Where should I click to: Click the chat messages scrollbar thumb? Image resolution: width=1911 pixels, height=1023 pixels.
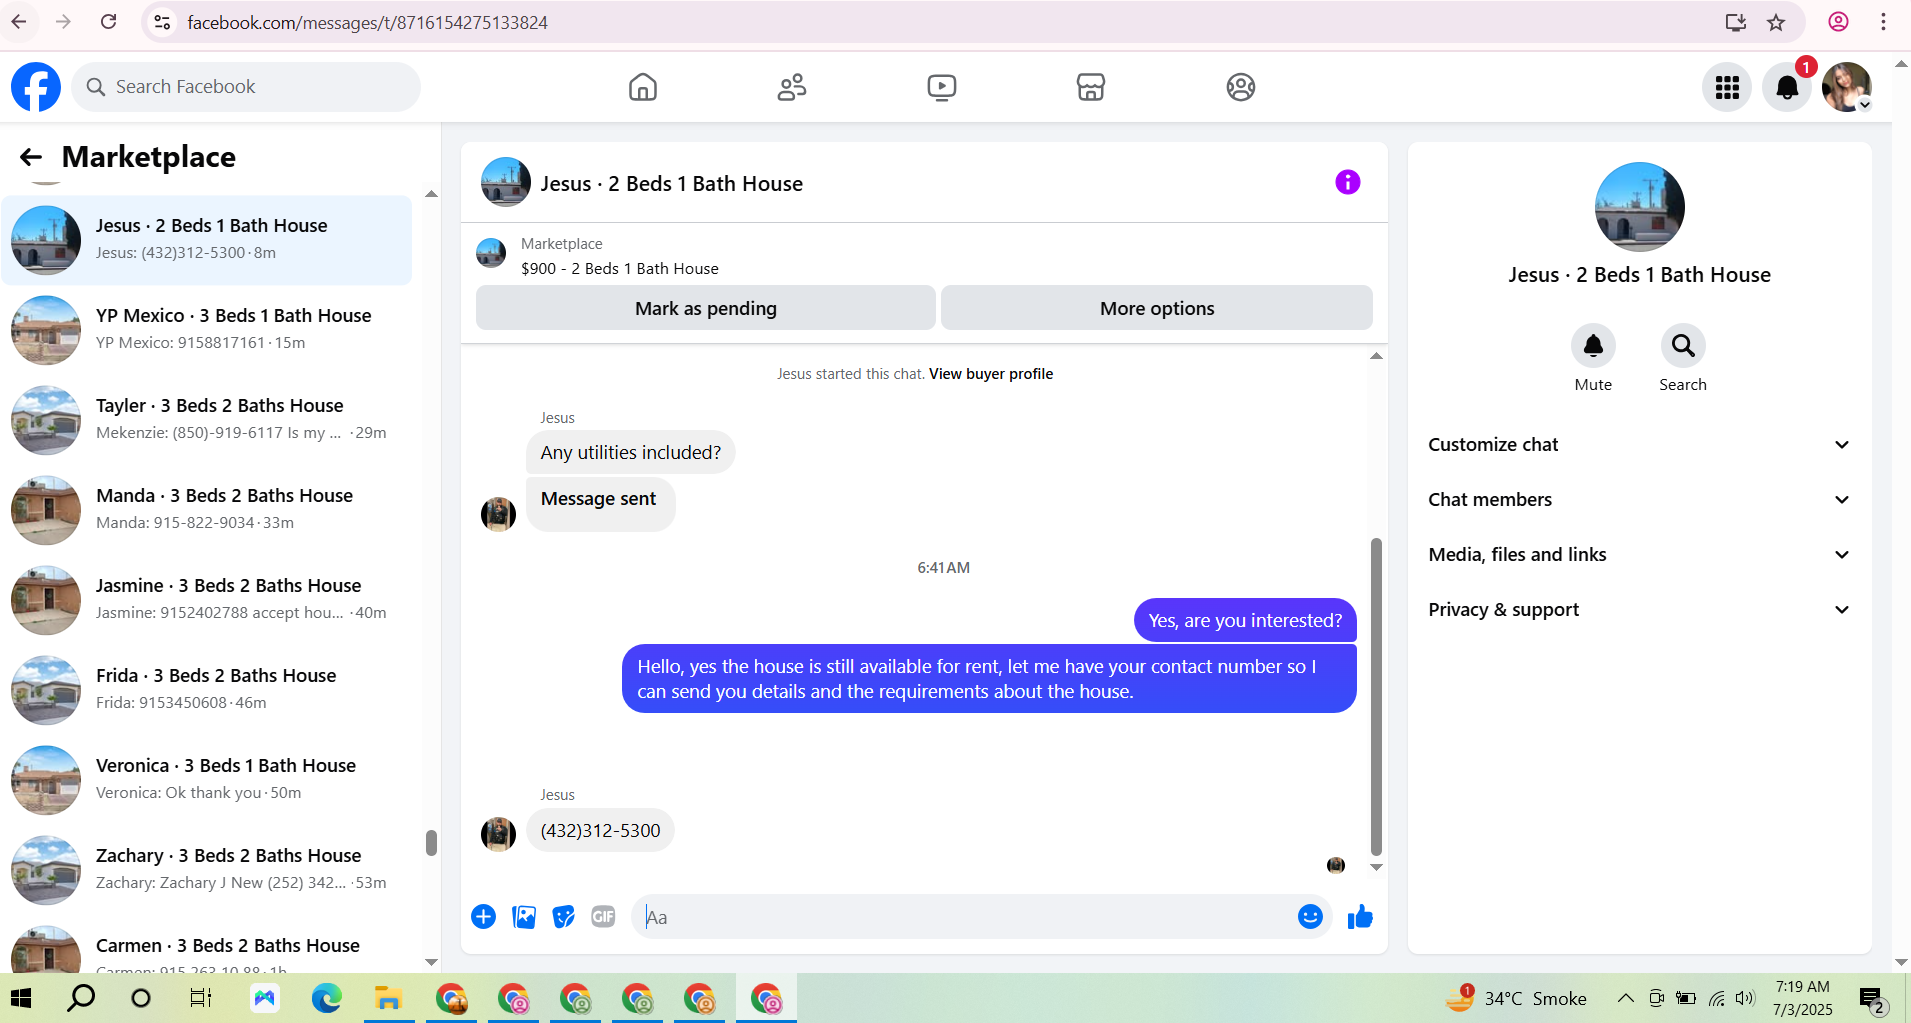point(1376,697)
